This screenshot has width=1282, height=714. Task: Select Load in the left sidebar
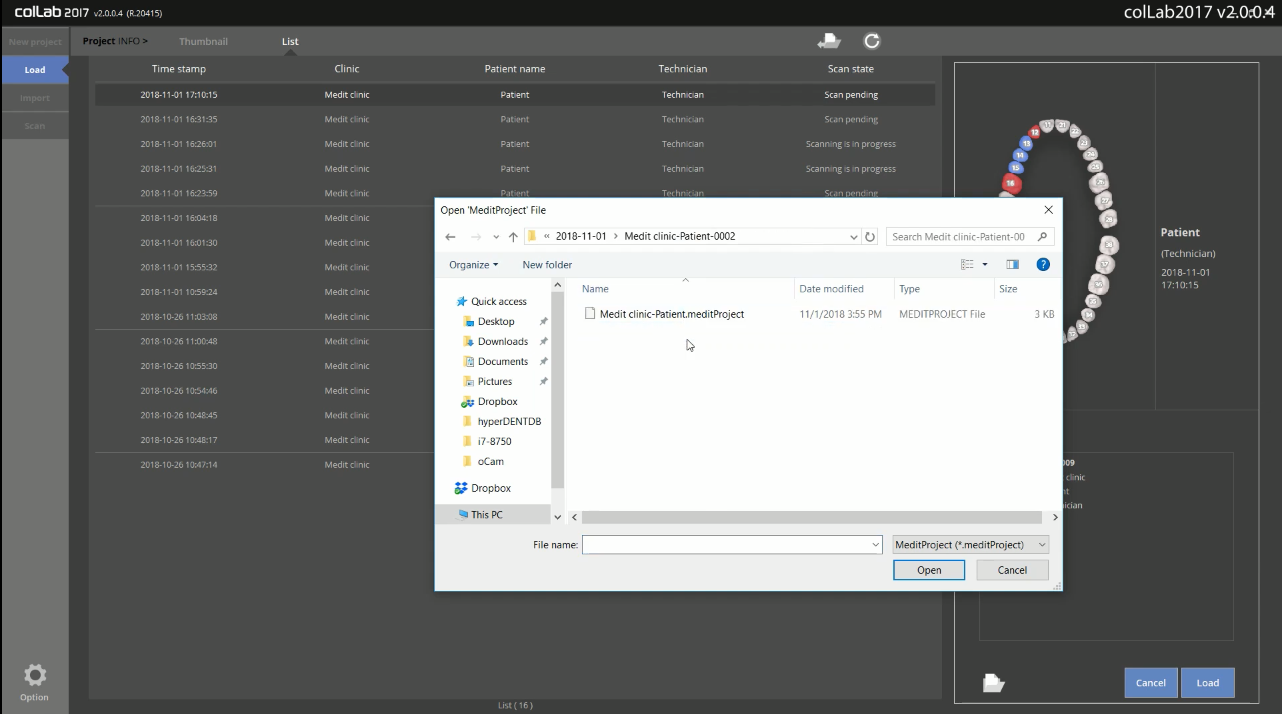pyautogui.click(x=35, y=70)
